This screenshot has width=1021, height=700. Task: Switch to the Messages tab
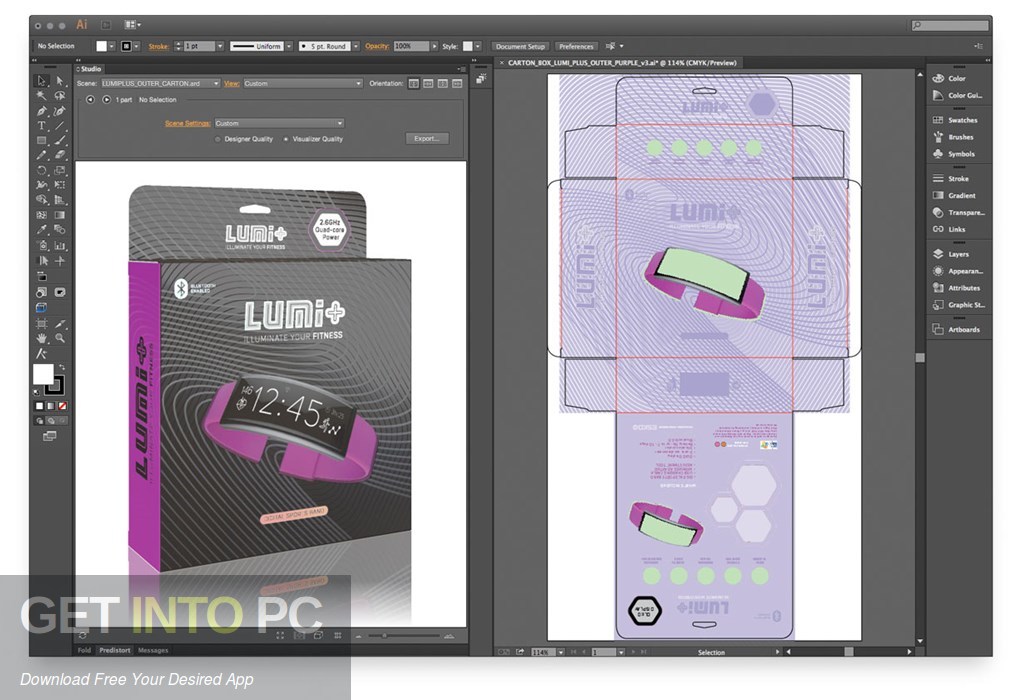(x=152, y=650)
